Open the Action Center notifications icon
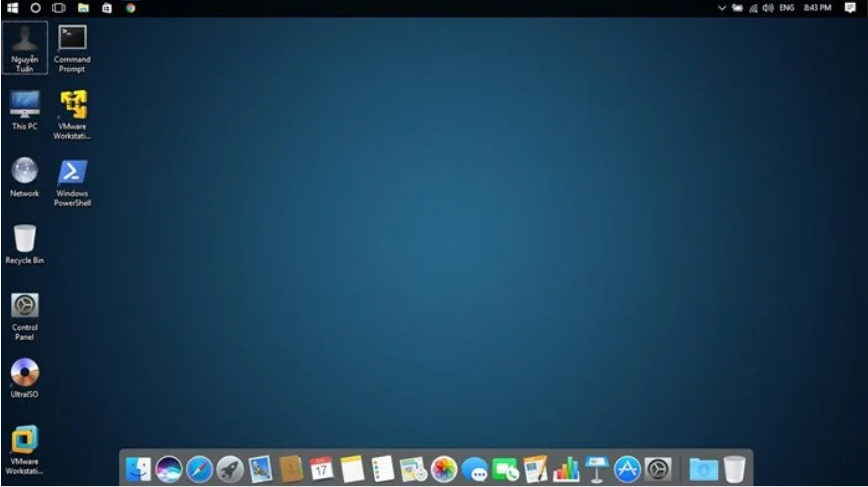 [850, 8]
